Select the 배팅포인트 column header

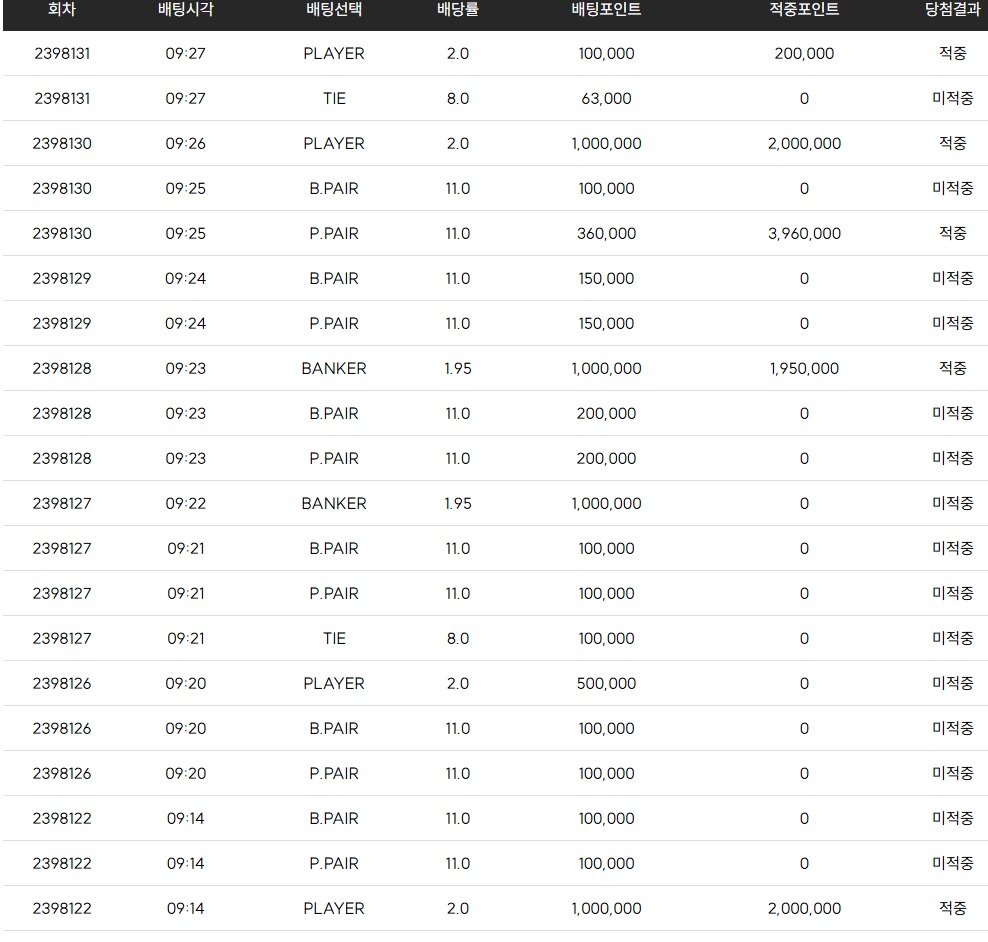606,9
